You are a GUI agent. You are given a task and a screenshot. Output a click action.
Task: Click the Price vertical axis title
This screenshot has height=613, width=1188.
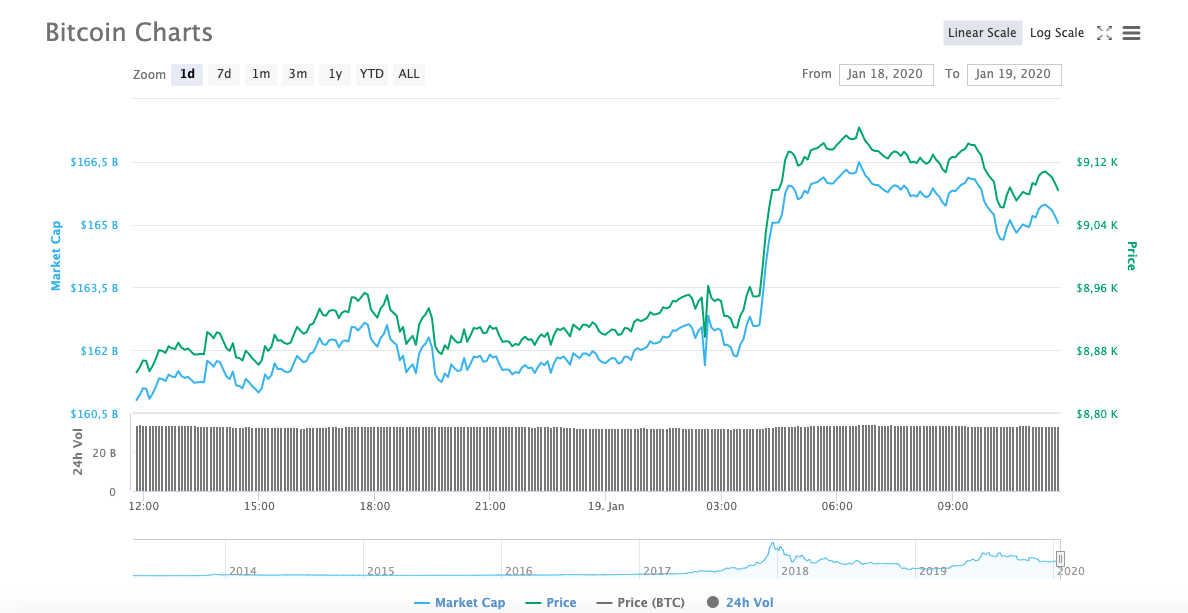click(x=1131, y=256)
